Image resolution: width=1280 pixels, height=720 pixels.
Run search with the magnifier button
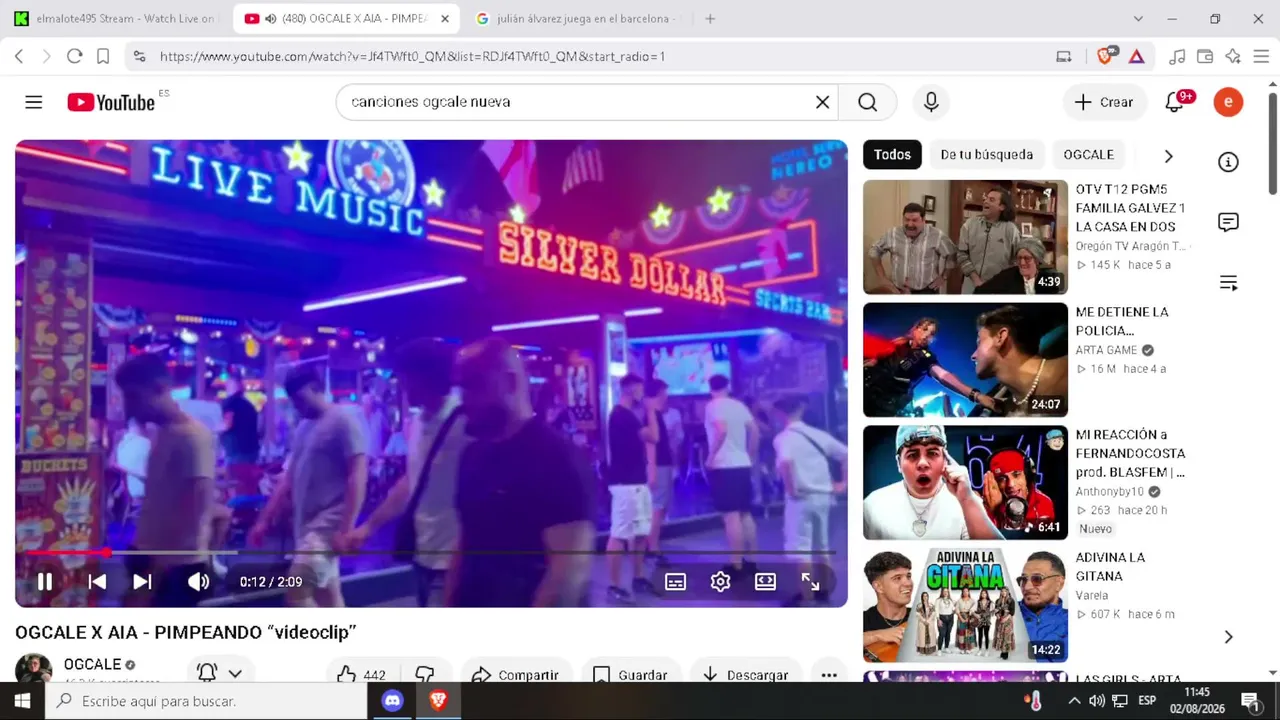point(867,102)
